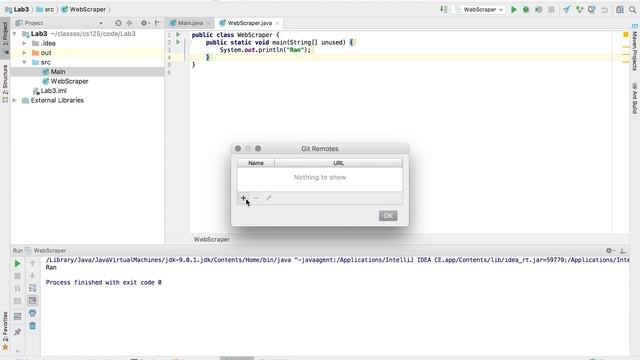Select Lab3.iml file in the project tree

click(x=53, y=91)
